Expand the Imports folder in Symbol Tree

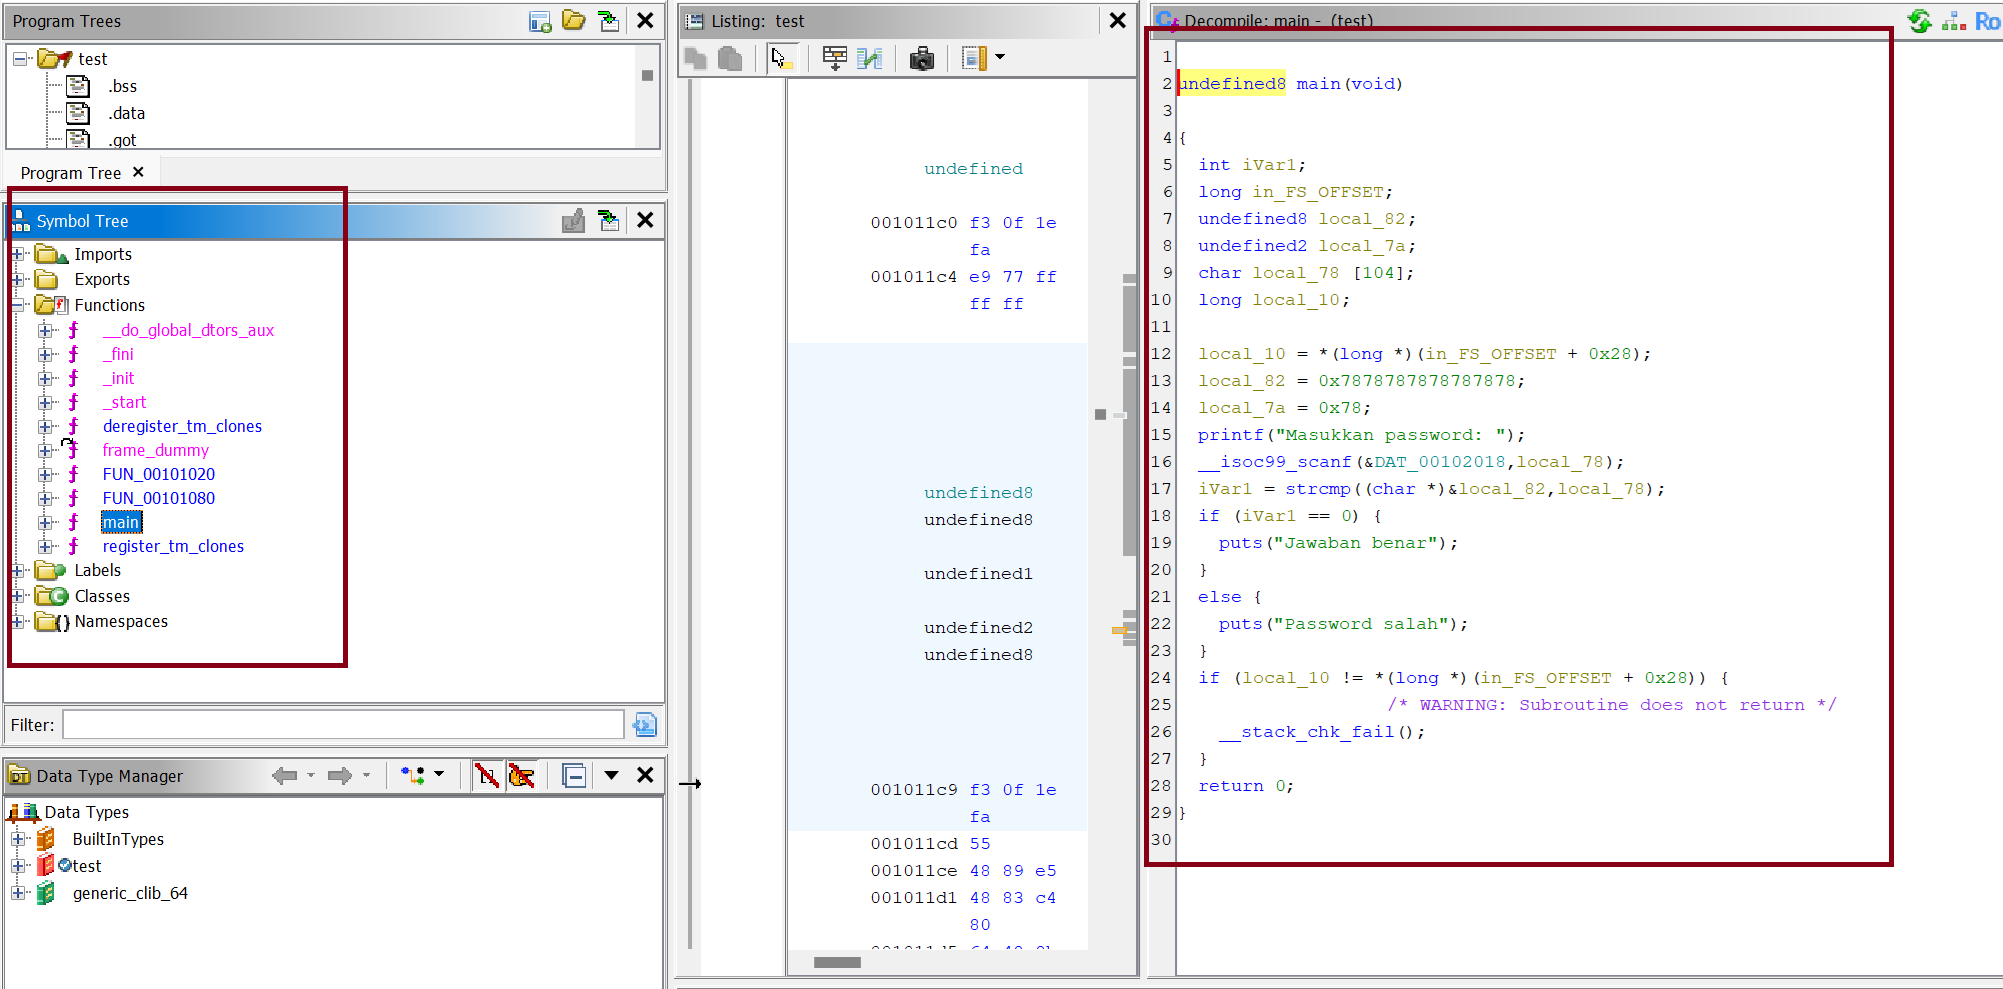pyautogui.click(x=18, y=254)
